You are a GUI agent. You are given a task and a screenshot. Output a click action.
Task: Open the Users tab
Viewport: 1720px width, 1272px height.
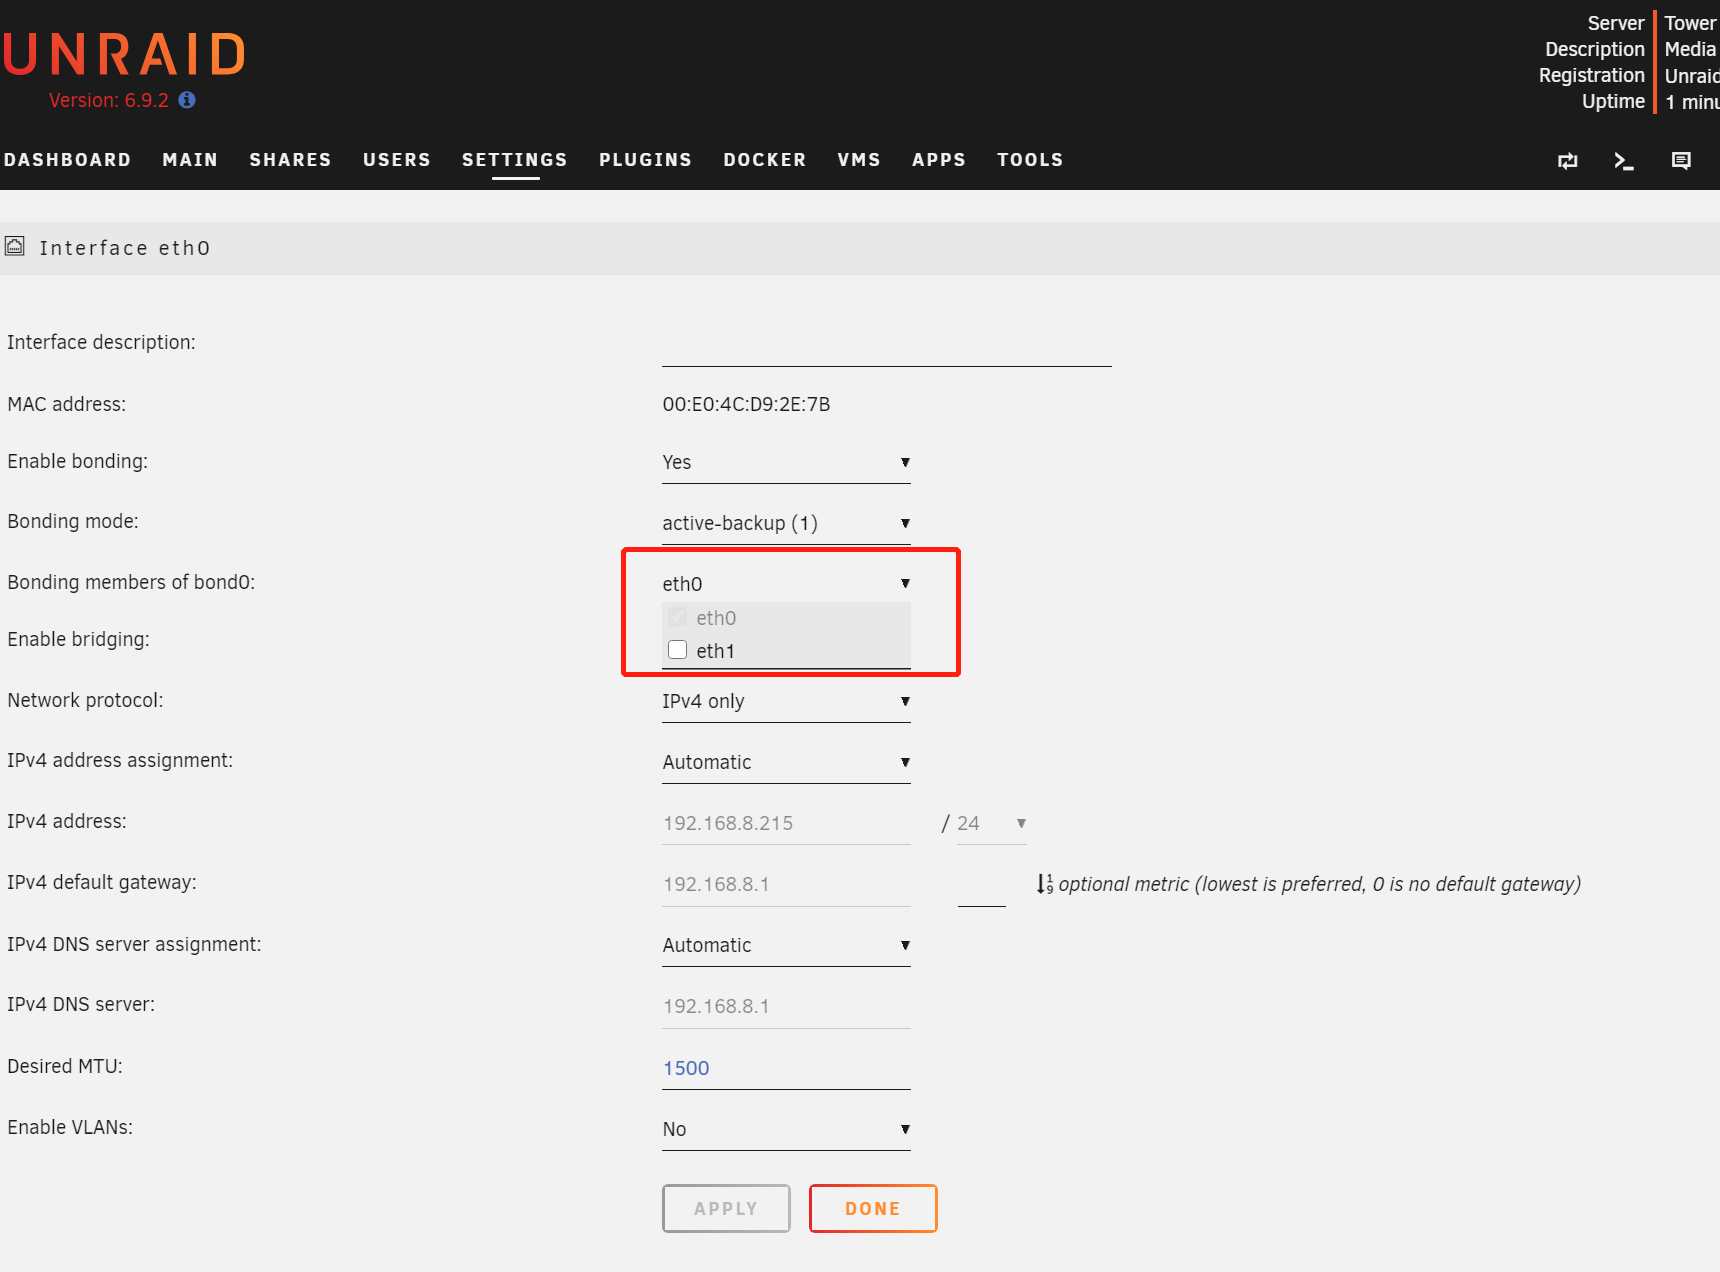point(397,160)
